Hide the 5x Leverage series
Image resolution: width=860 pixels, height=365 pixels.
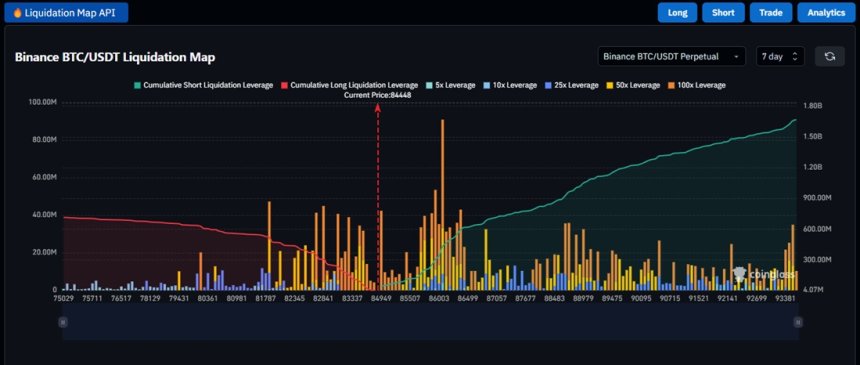(x=451, y=85)
